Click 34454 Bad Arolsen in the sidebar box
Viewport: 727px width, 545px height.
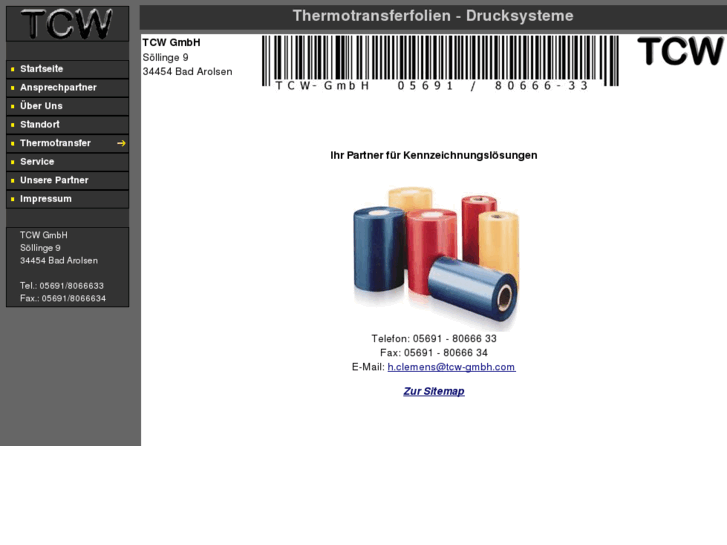(x=59, y=261)
